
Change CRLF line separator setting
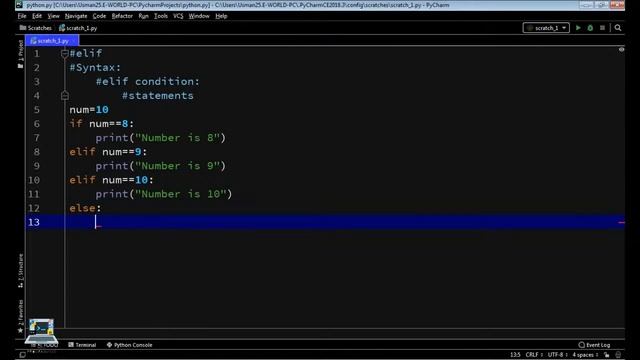click(x=533, y=355)
